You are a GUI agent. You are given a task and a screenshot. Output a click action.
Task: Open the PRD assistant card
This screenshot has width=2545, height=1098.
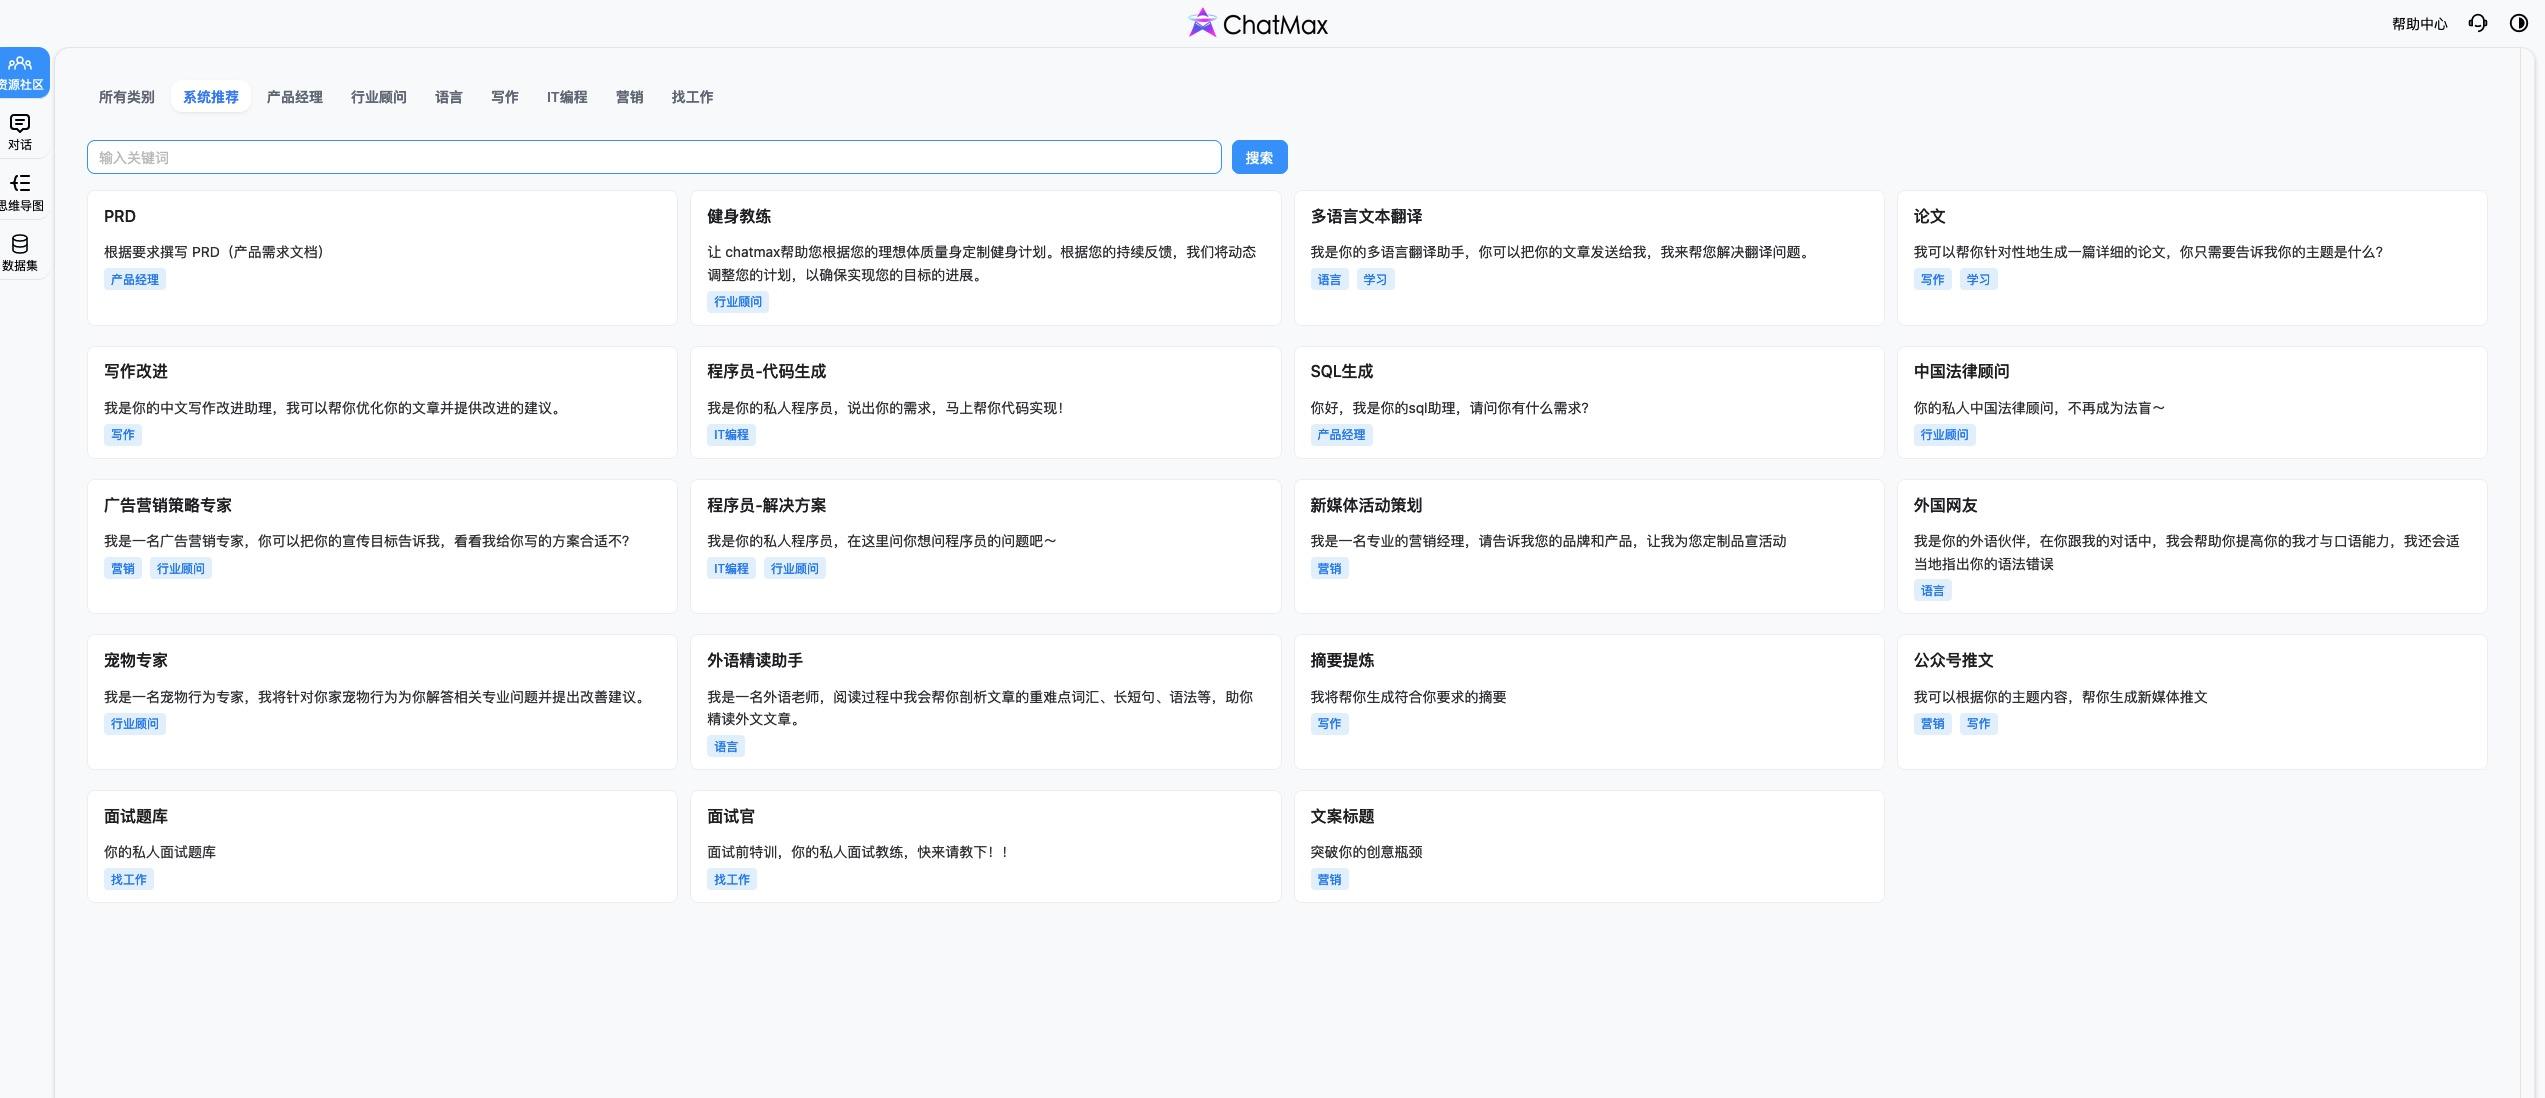click(382, 258)
